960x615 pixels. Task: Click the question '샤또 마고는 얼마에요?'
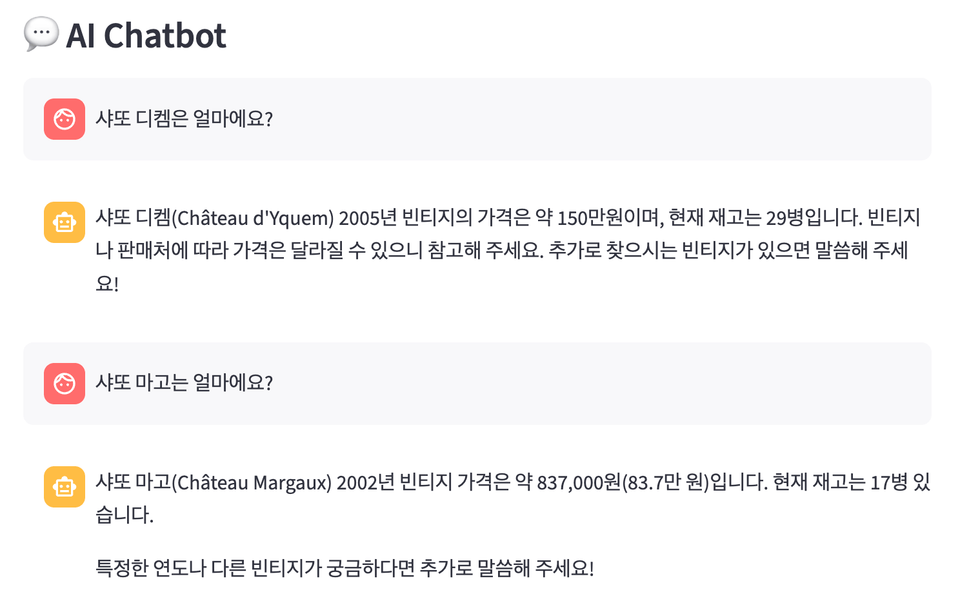pyautogui.click(x=184, y=383)
